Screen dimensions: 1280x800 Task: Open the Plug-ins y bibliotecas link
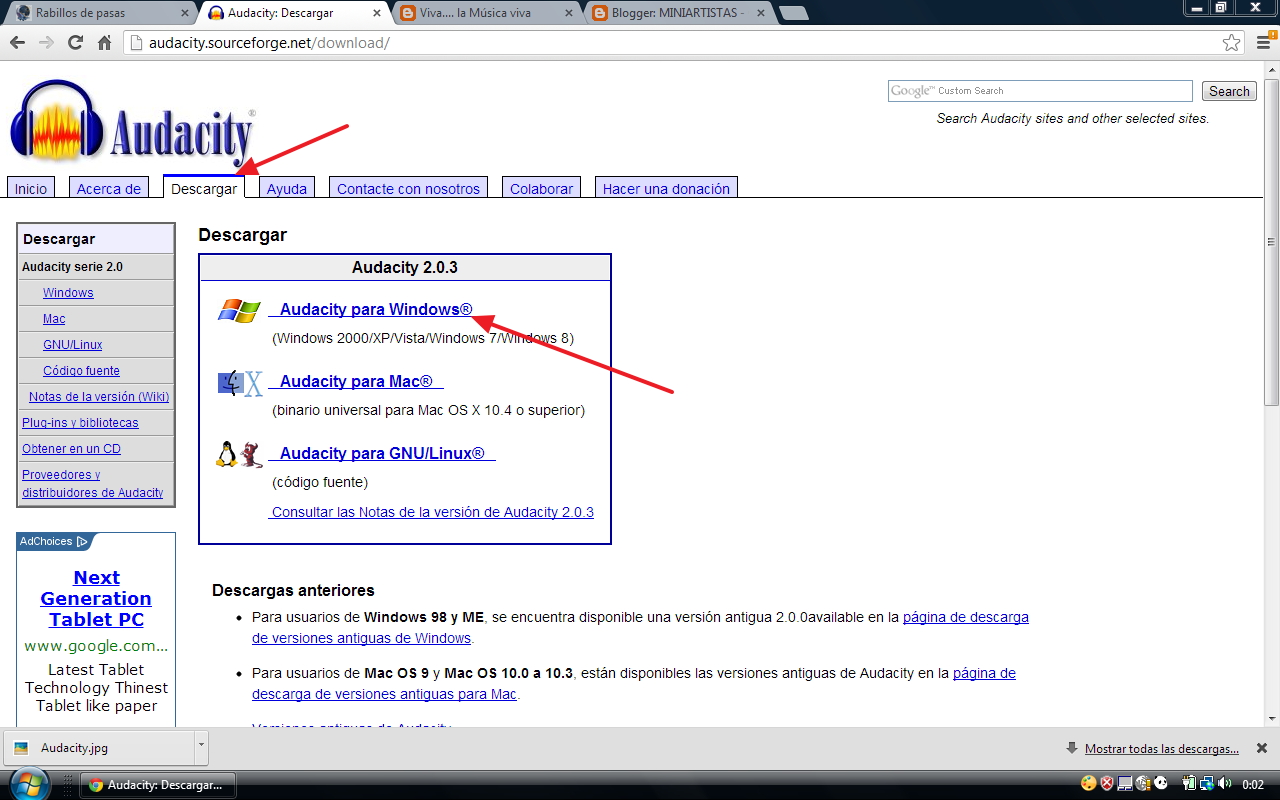pos(80,423)
